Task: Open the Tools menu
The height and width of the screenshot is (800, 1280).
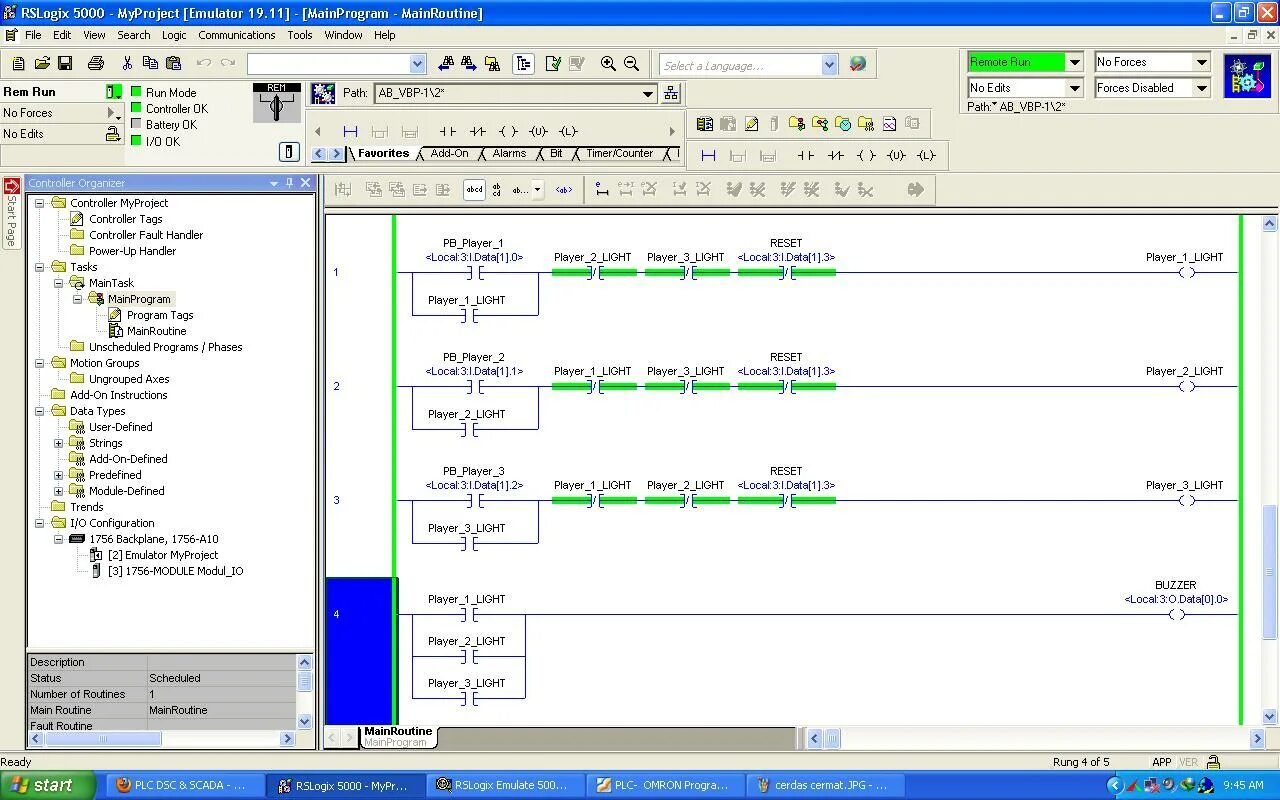Action: click(x=300, y=35)
